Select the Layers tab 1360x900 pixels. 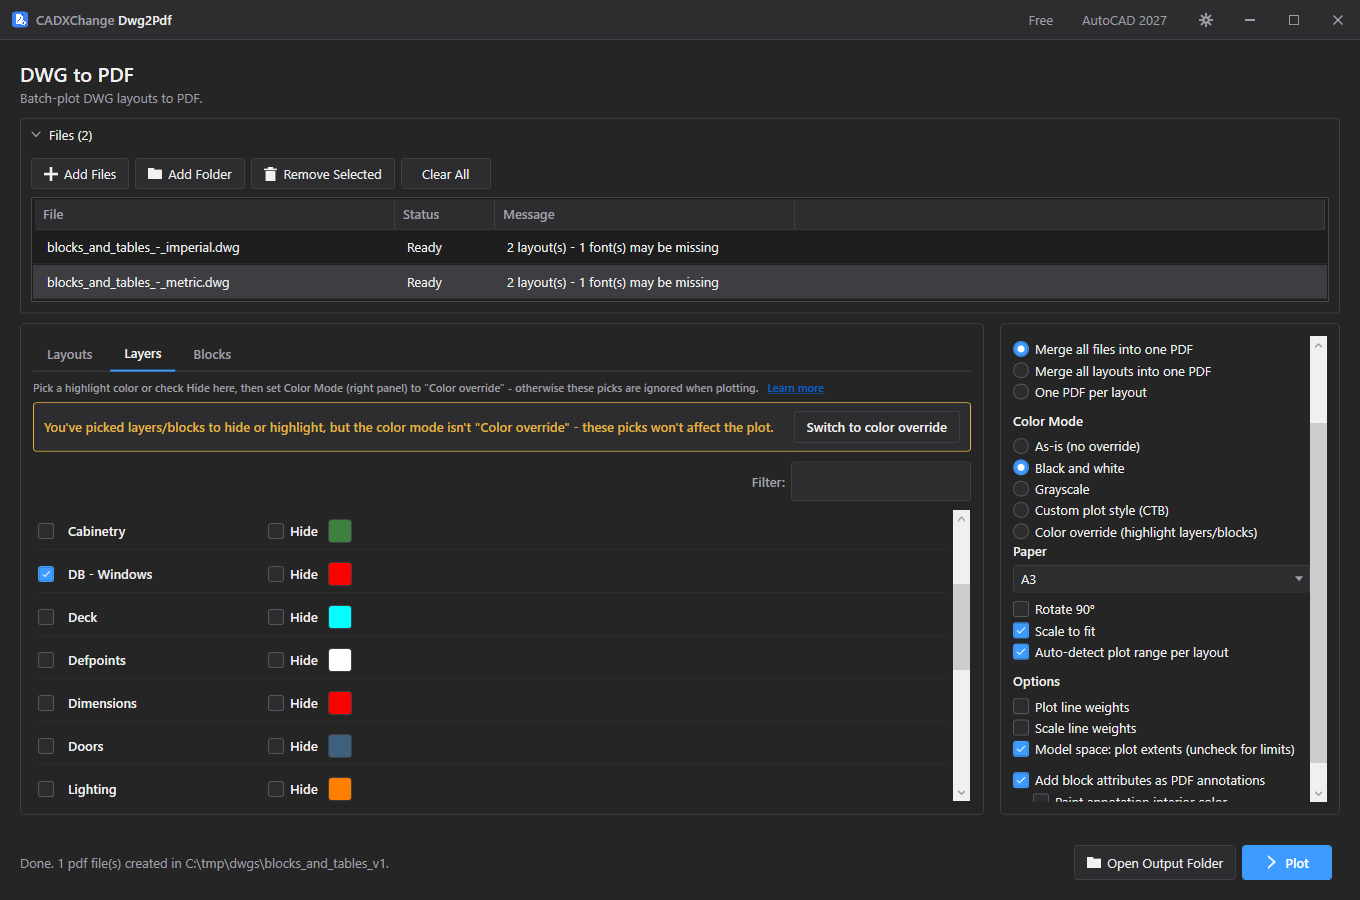point(143,354)
